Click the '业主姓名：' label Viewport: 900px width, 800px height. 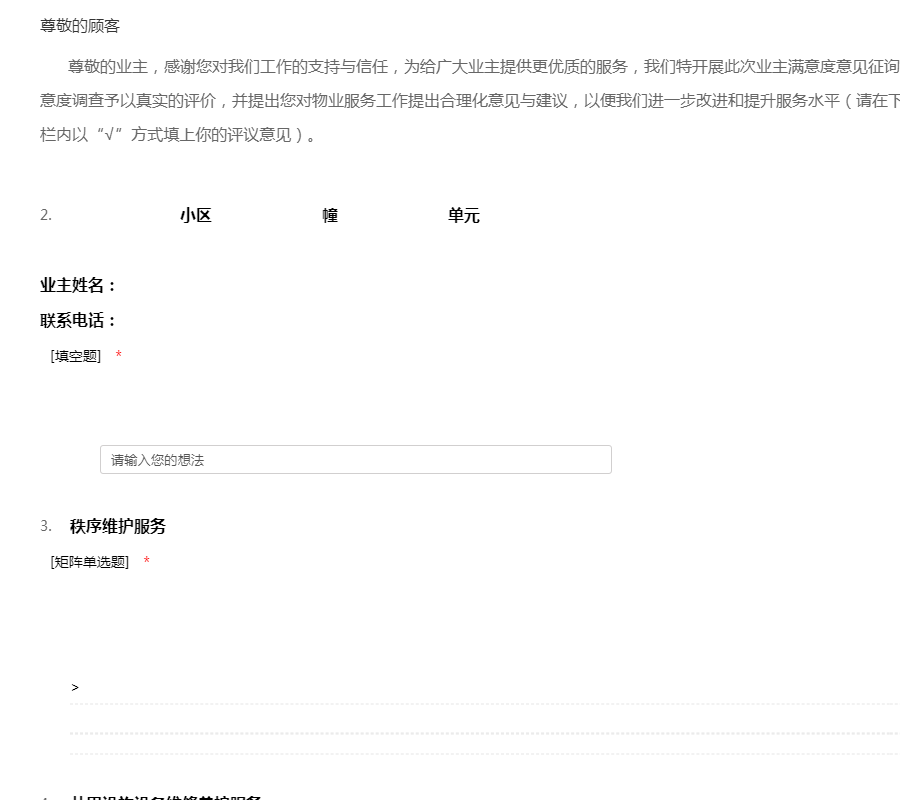(x=78, y=286)
